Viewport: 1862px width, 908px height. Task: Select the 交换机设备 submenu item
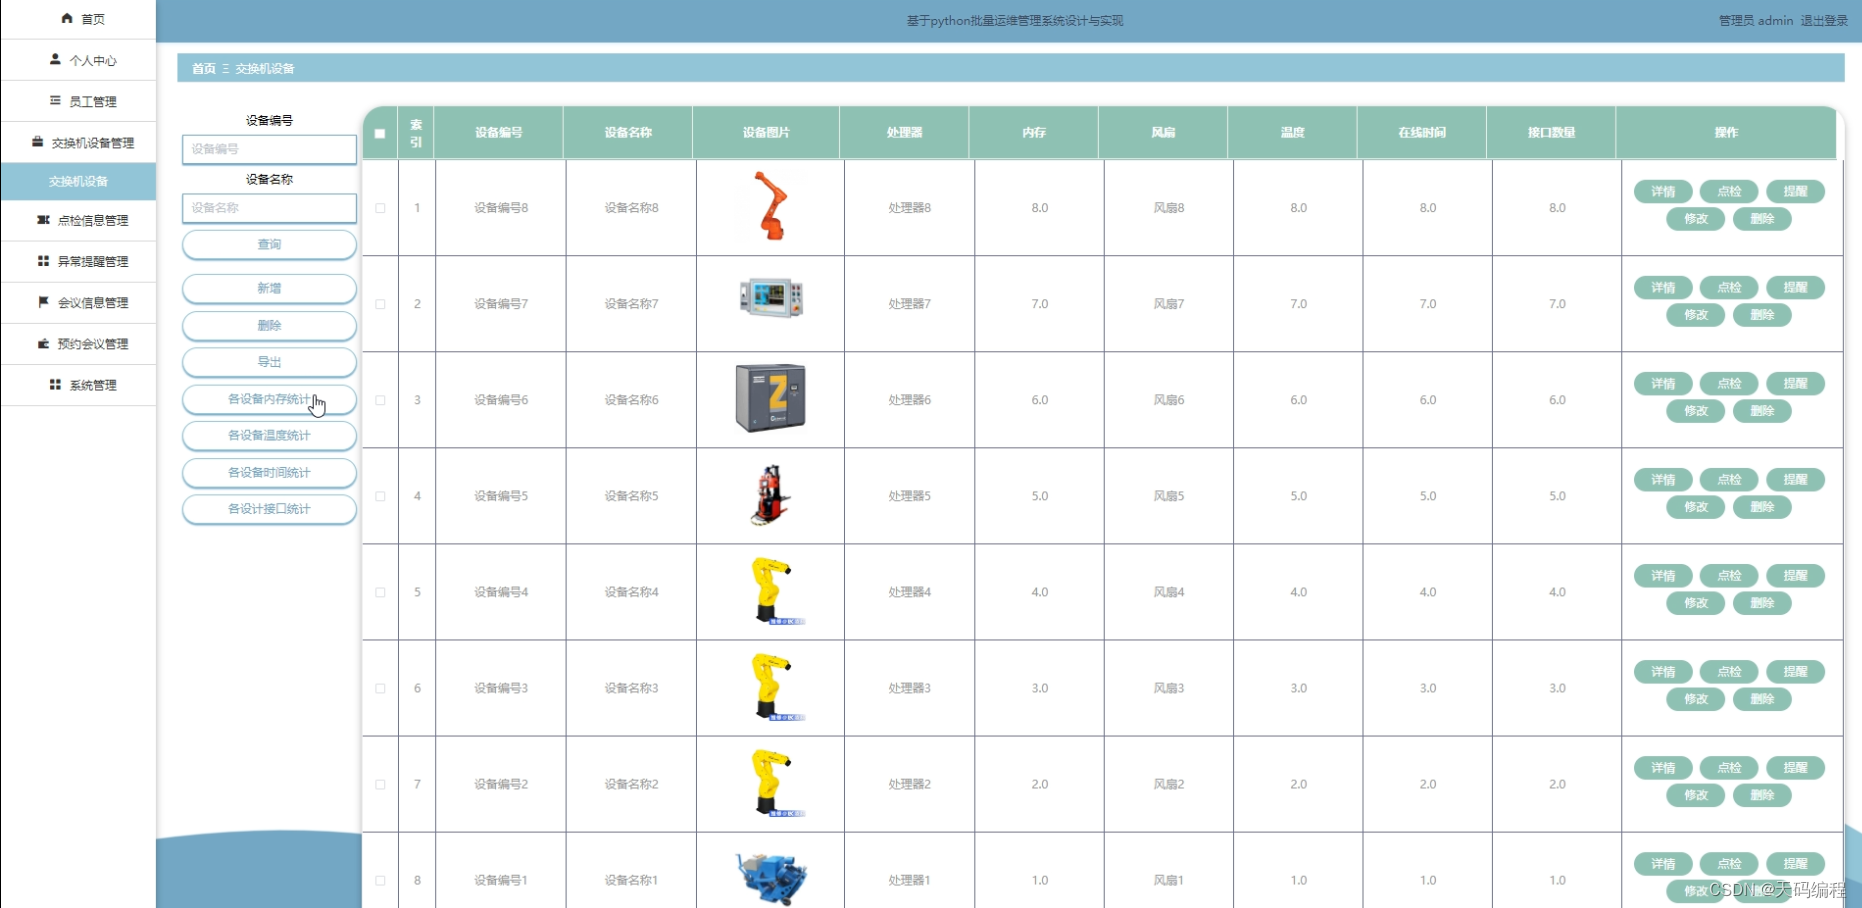78,181
